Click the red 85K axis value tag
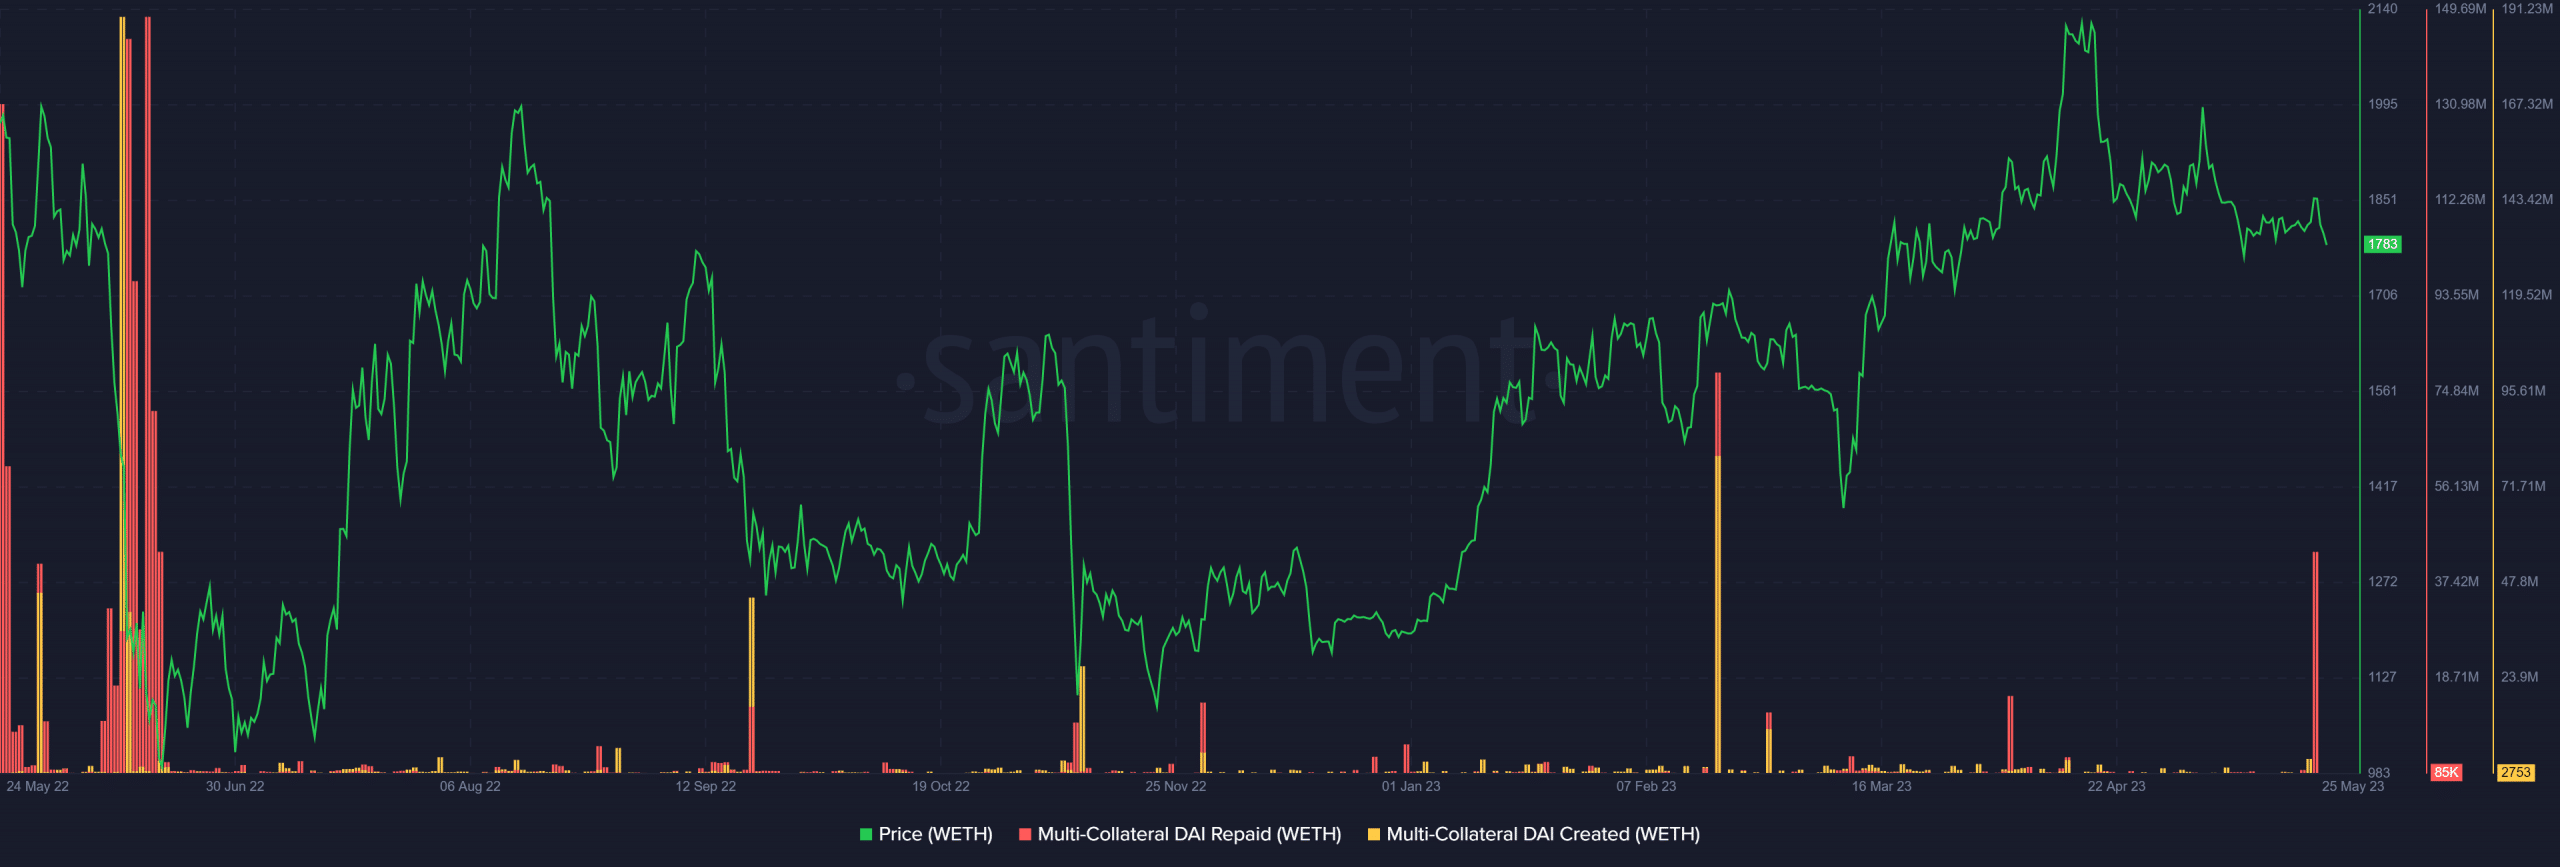The width and height of the screenshot is (2560, 867). [x=2446, y=772]
